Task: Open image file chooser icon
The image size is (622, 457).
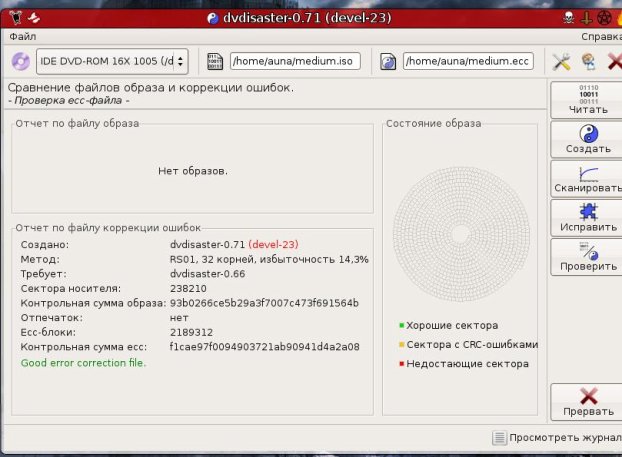Action: (215, 61)
